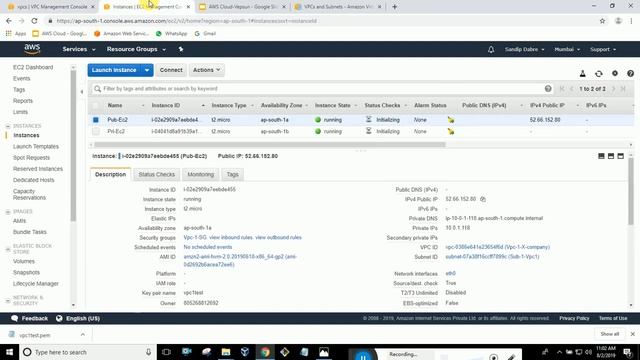Click the Connect button

[171, 70]
